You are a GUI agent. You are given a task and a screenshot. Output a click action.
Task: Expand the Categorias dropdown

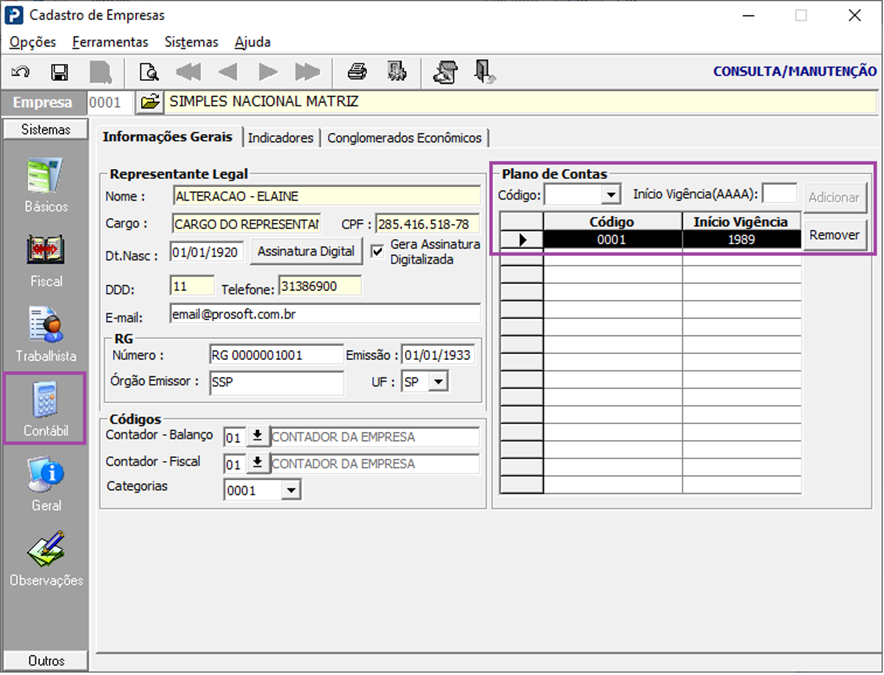(290, 490)
